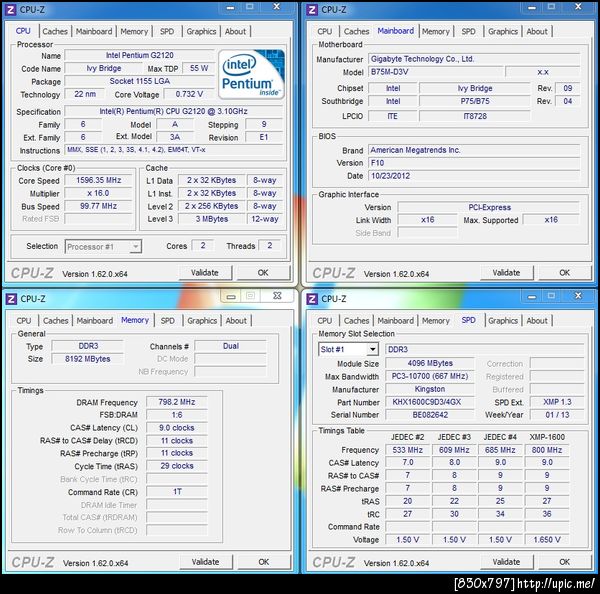The width and height of the screenshot is (600, 594).
Task: Minimize the CPU tab window
Action: tap(230, 7)
